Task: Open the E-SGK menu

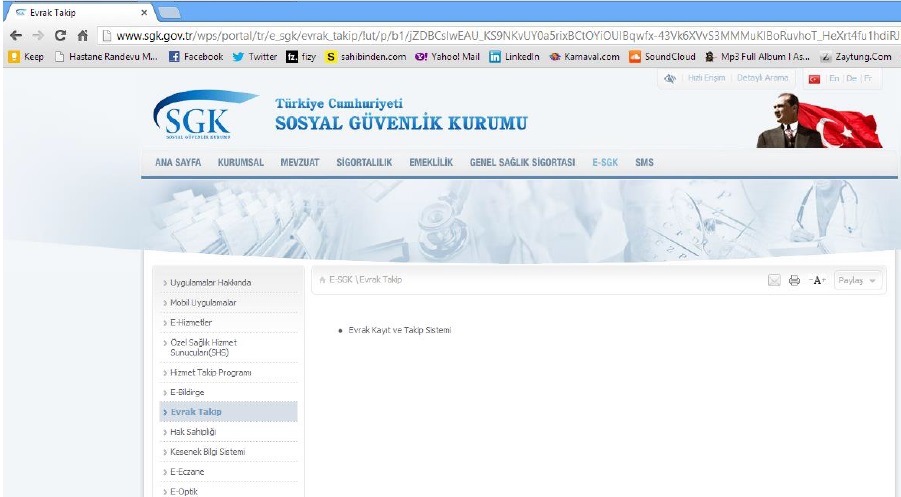Action: 605,163
